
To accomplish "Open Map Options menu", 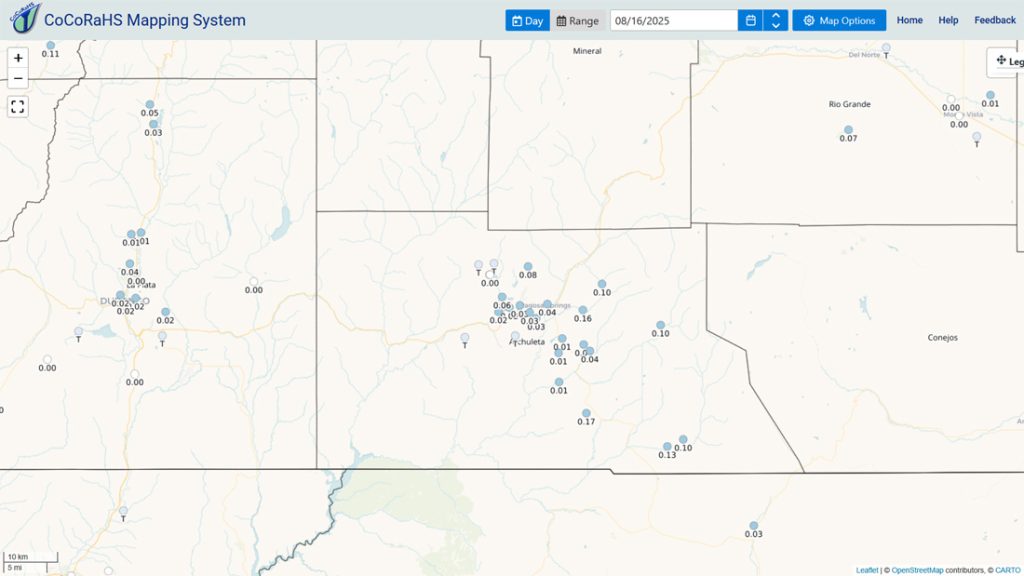I will (839, 20).
